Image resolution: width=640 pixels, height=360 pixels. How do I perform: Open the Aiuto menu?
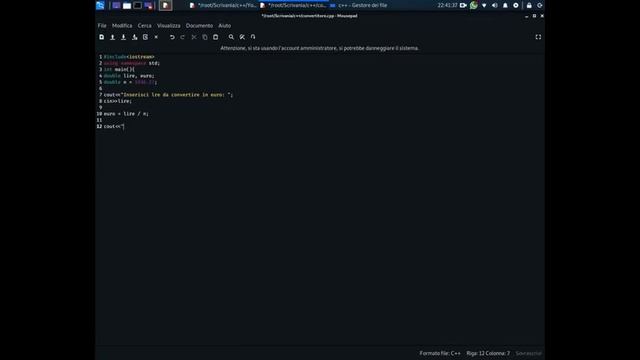pyautogui.click(x=224, y=26)
